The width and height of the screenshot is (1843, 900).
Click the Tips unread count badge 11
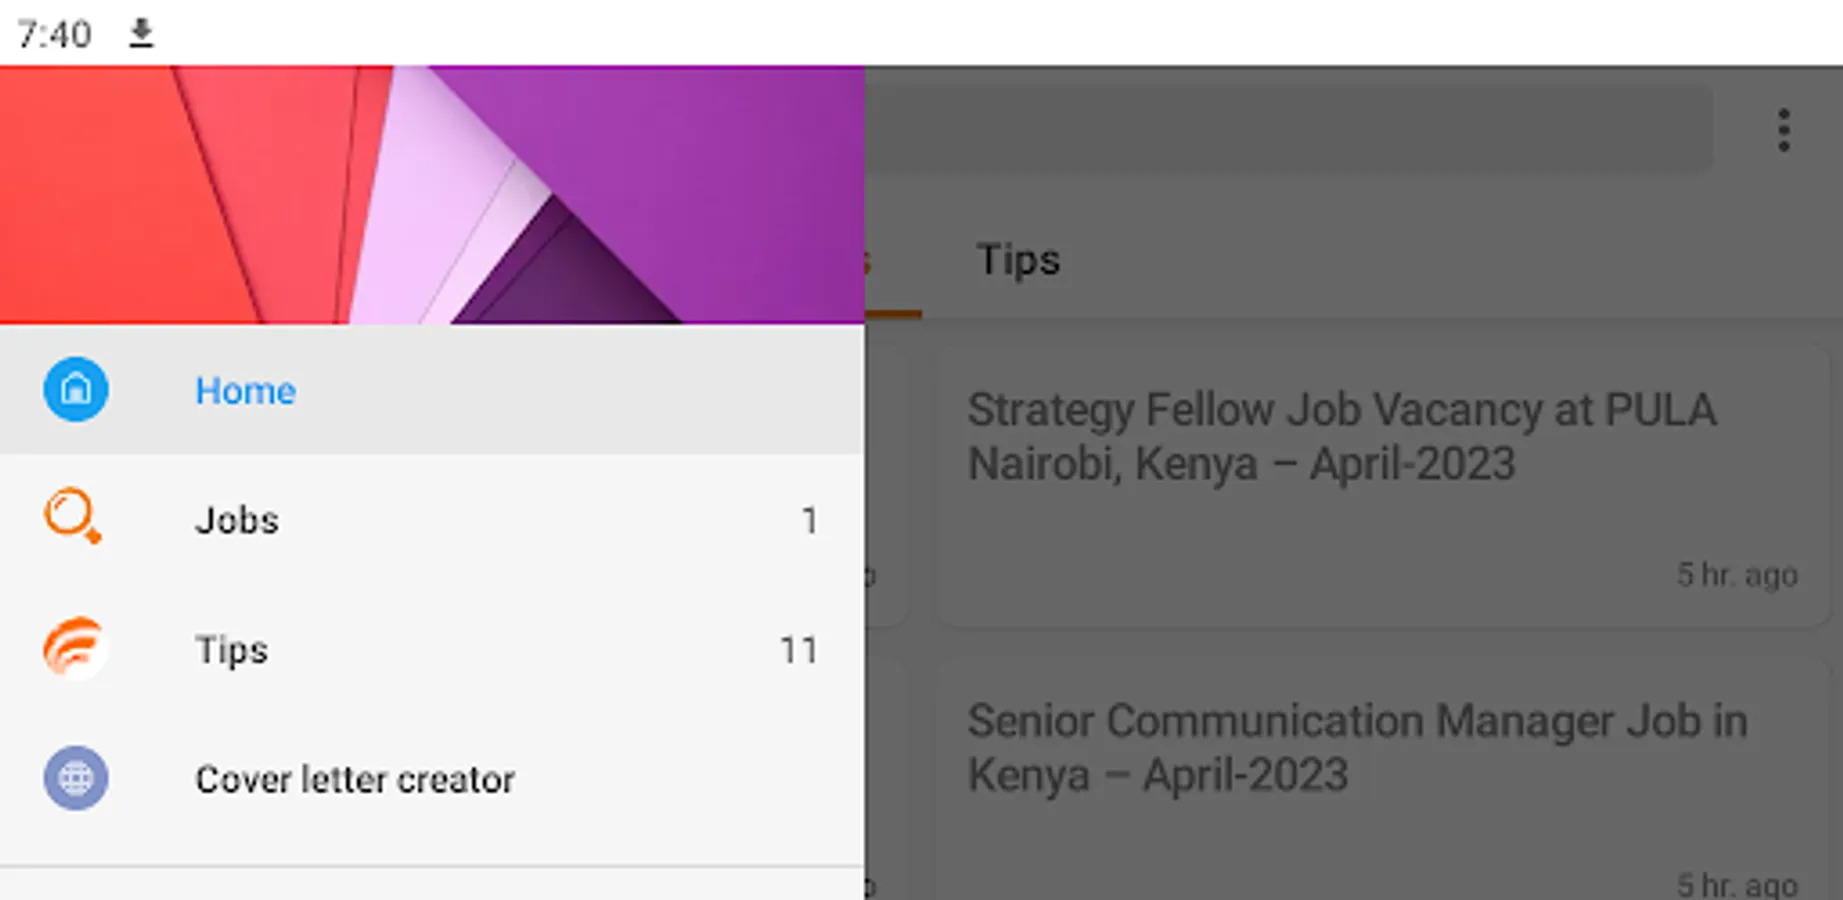[798, 650]
